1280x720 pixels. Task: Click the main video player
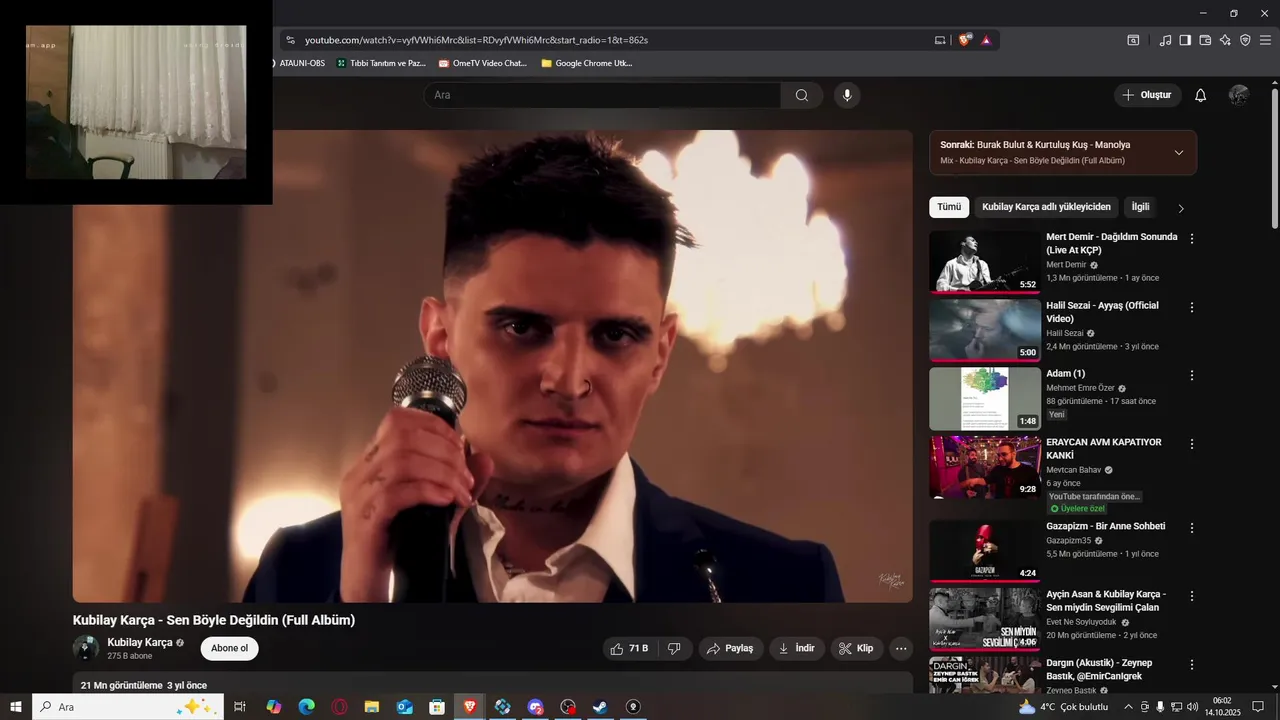492,366
